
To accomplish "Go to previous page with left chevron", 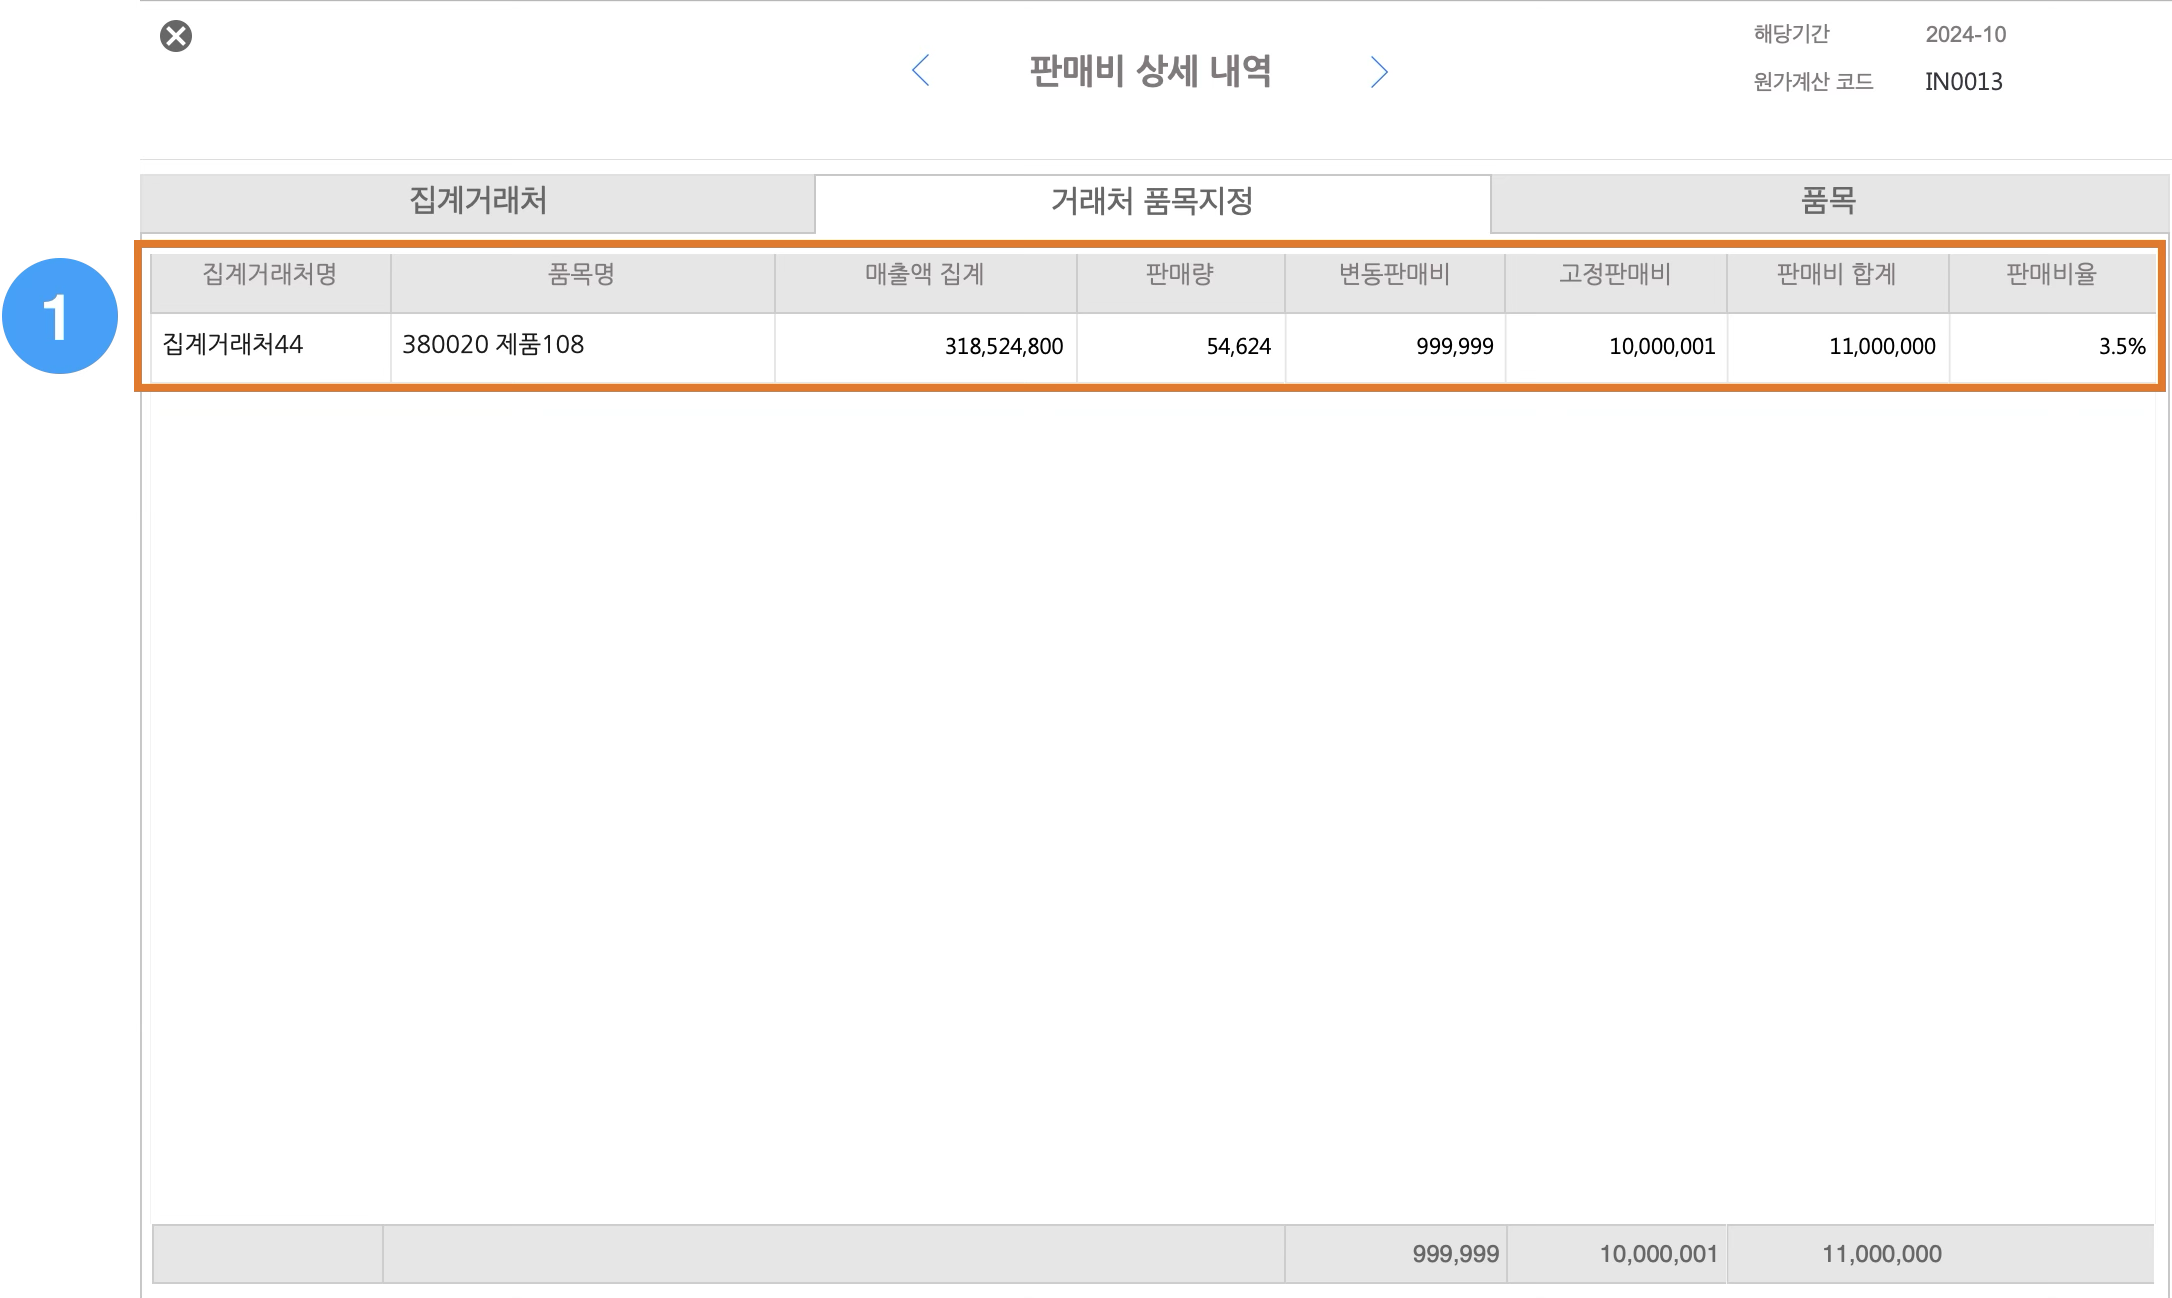I will tap(921, 71).
